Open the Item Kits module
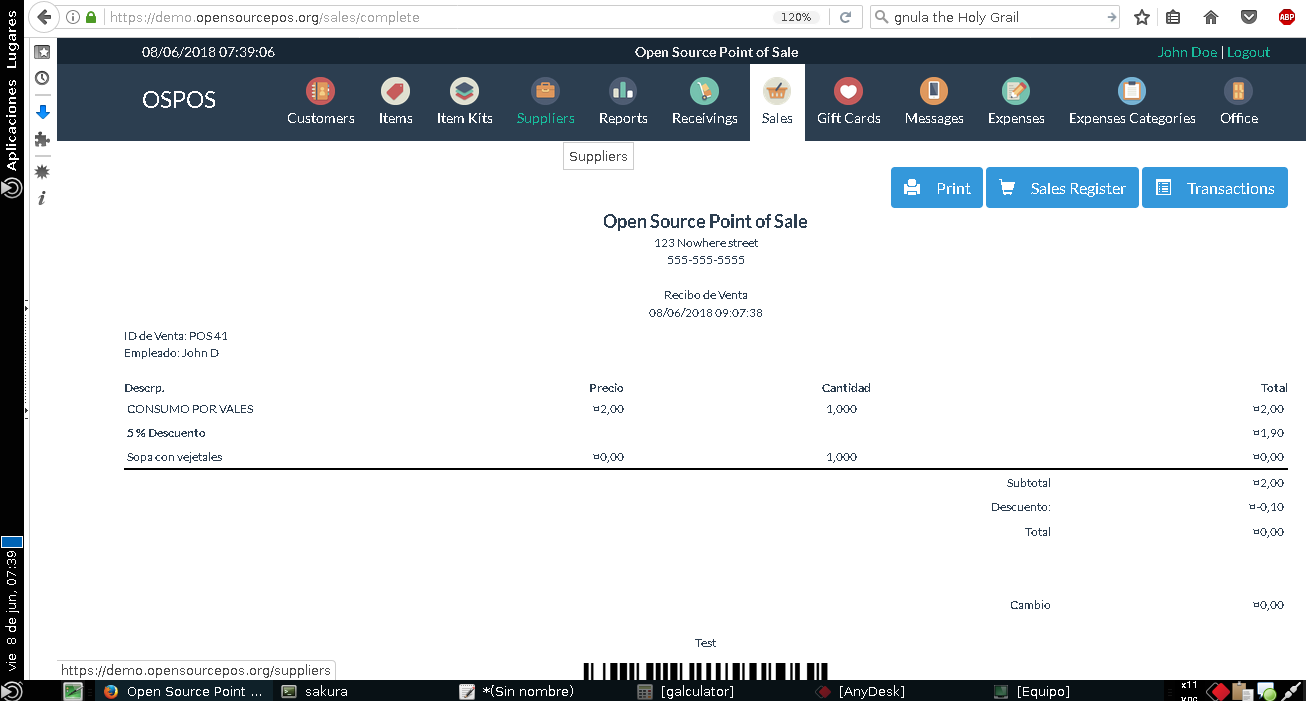The image size is (1306, 701). [463, 100]
